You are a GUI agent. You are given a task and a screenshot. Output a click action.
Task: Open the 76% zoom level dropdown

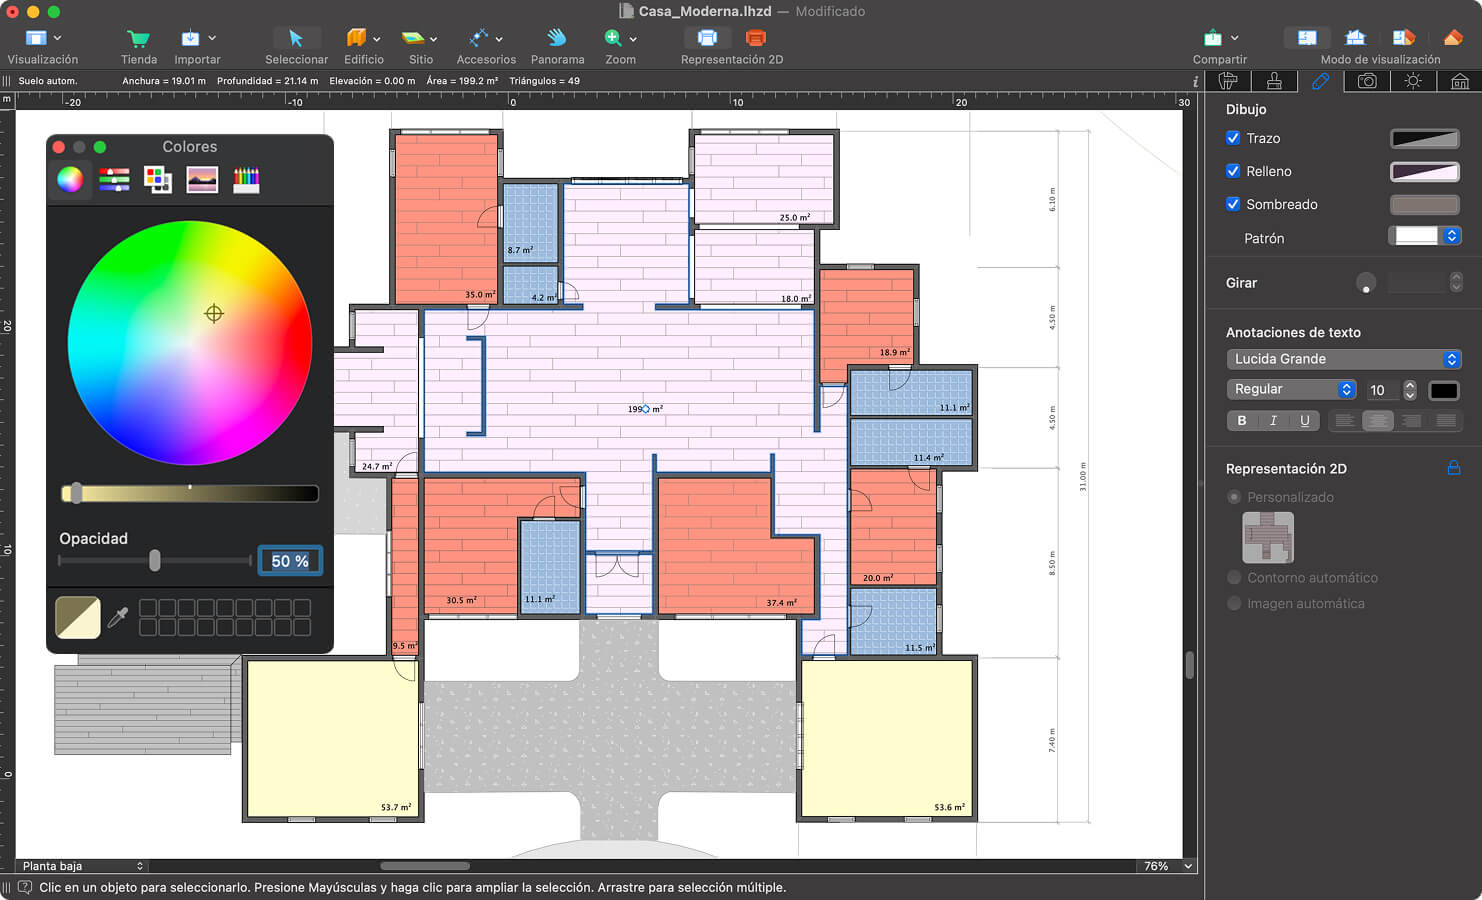[1167, 866]
